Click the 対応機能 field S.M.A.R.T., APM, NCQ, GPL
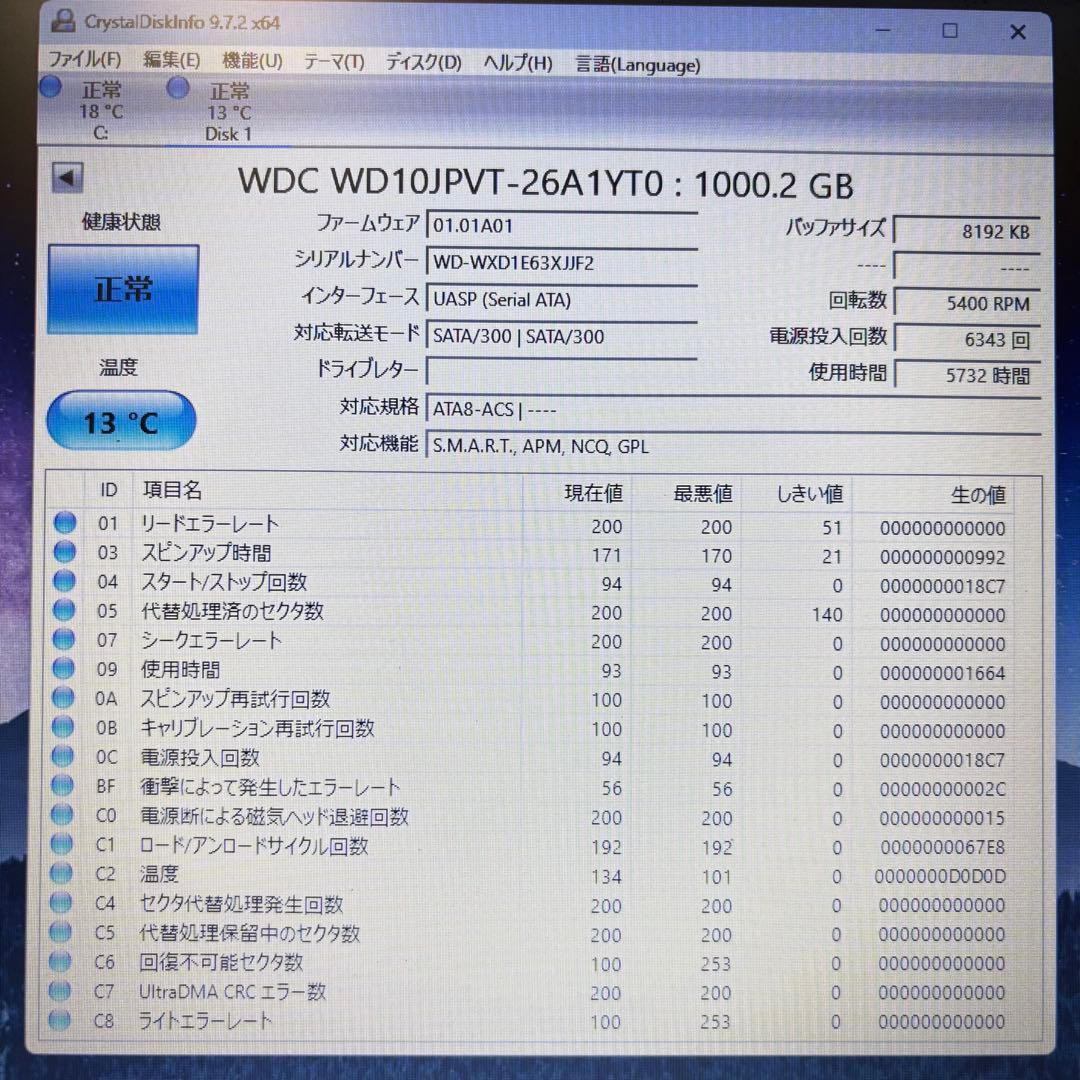This screenshot has width=1080, height=1080. (x=734, y=446)
